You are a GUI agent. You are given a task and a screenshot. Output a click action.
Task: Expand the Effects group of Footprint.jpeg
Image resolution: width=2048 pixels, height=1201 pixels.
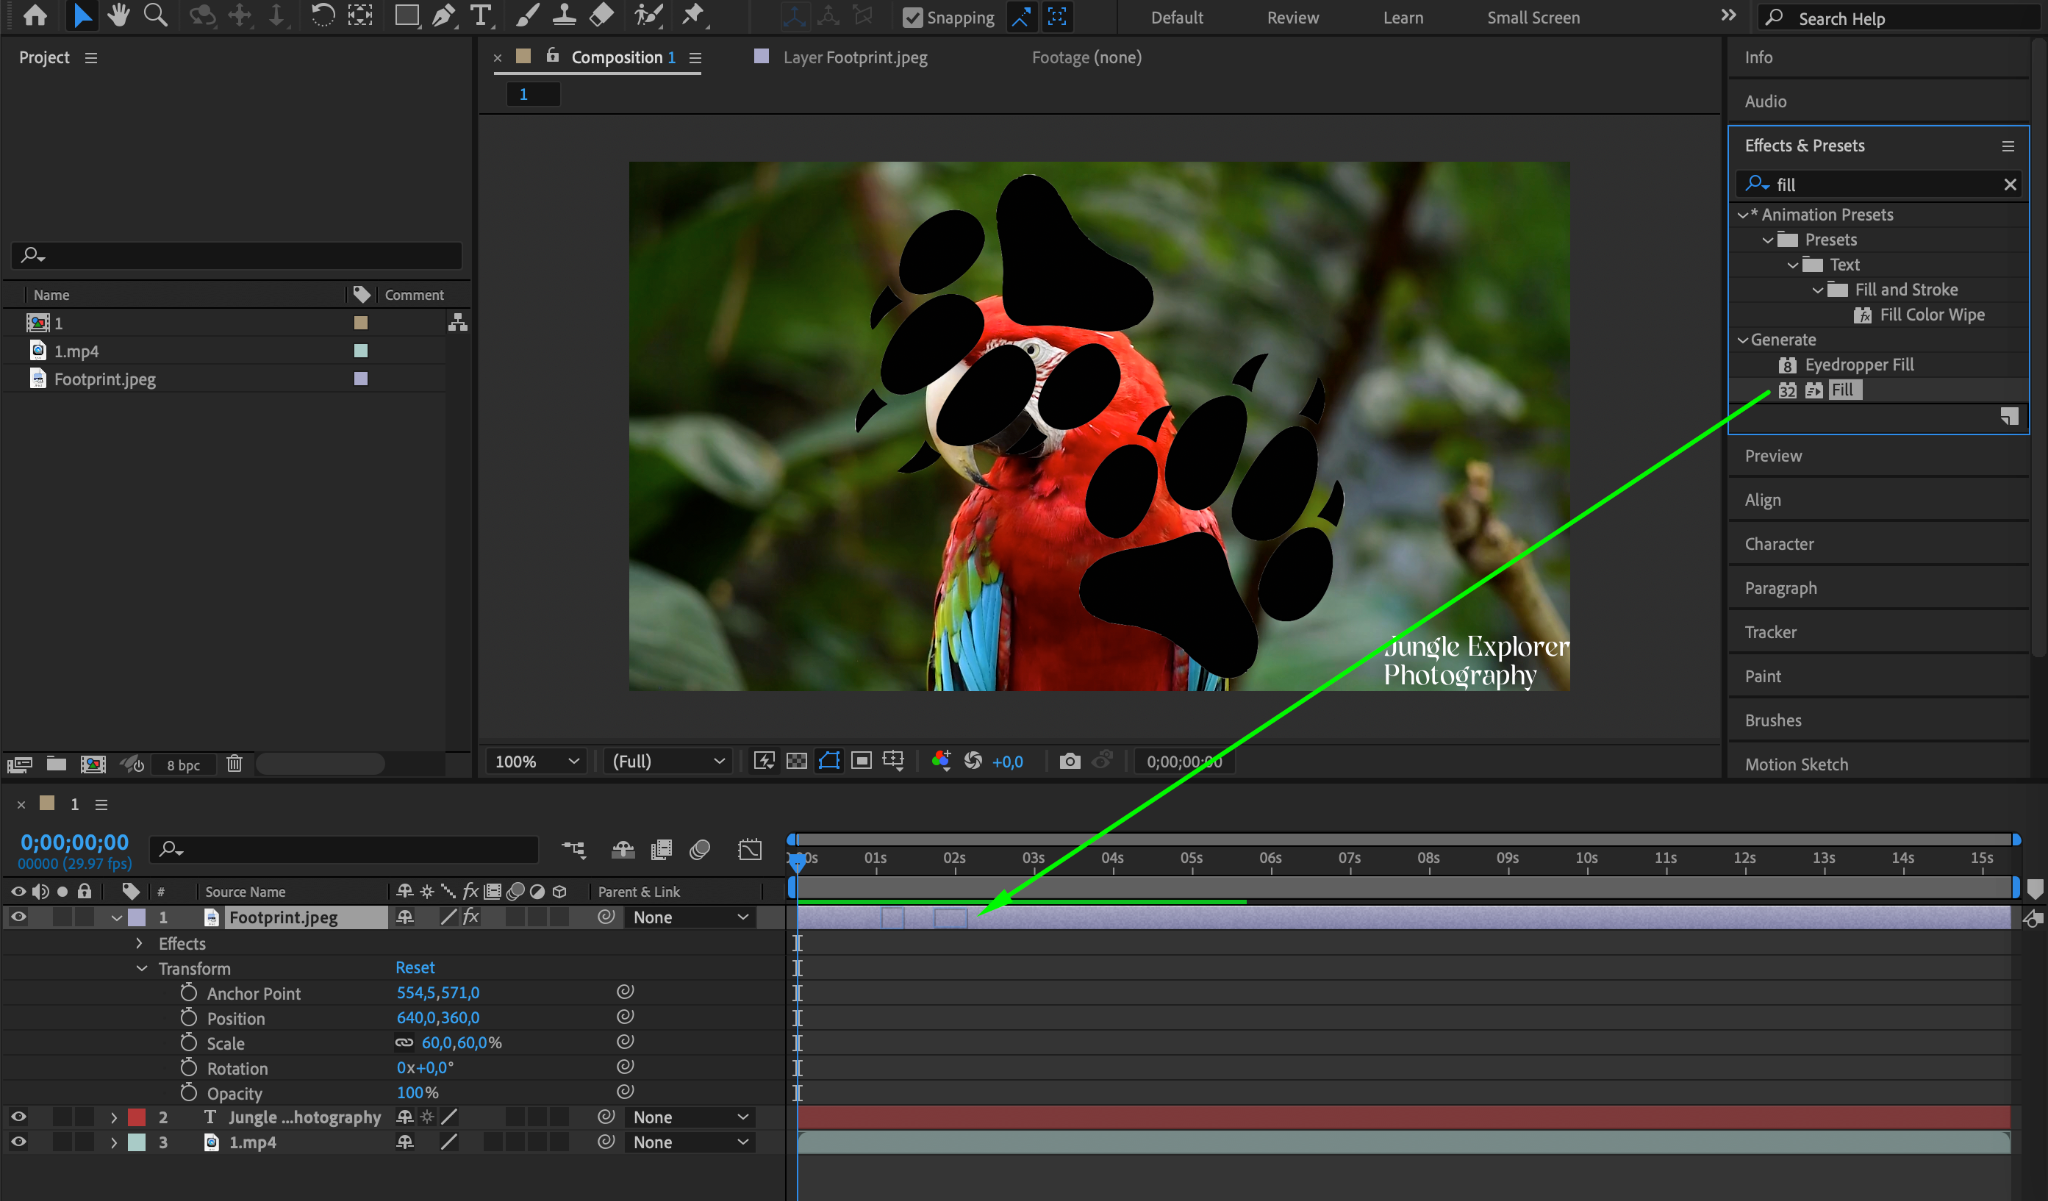139,944
